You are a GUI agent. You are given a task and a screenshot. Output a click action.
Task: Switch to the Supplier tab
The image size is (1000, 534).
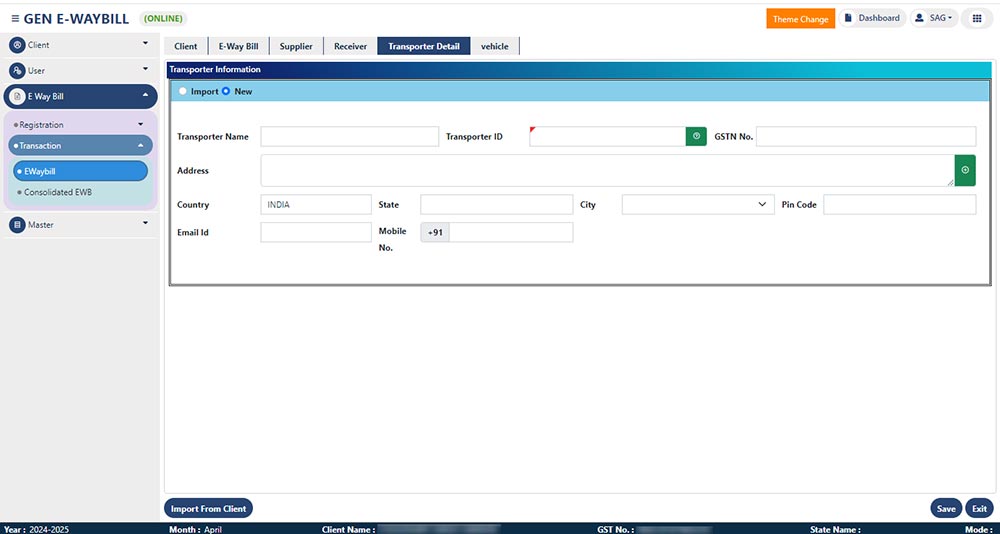tap(296, 46)
